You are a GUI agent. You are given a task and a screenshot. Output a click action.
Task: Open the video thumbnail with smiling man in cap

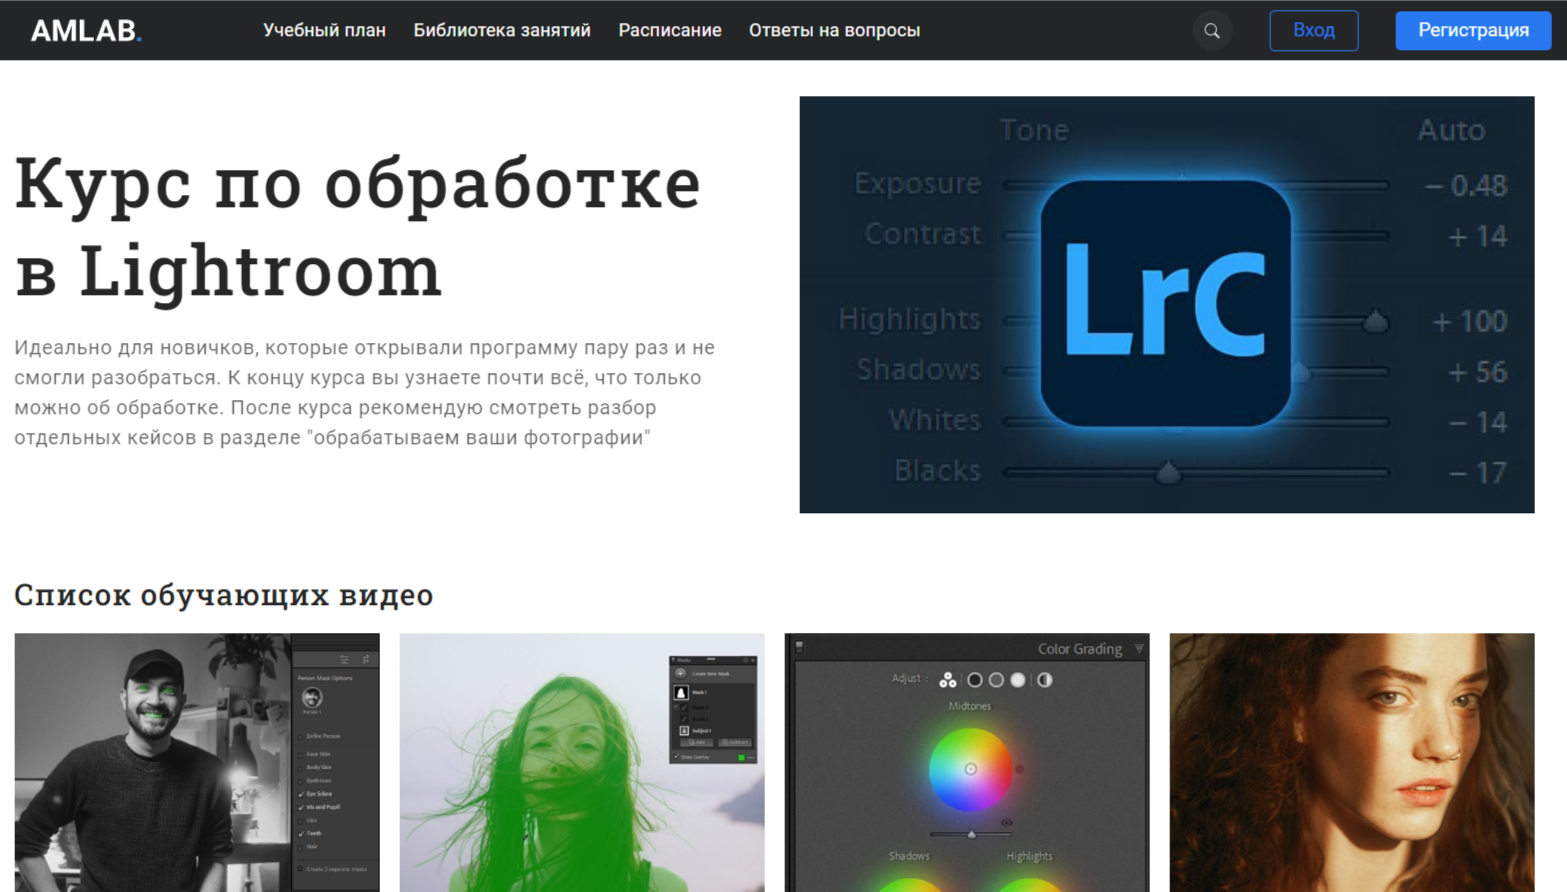(x=197, y=762)
